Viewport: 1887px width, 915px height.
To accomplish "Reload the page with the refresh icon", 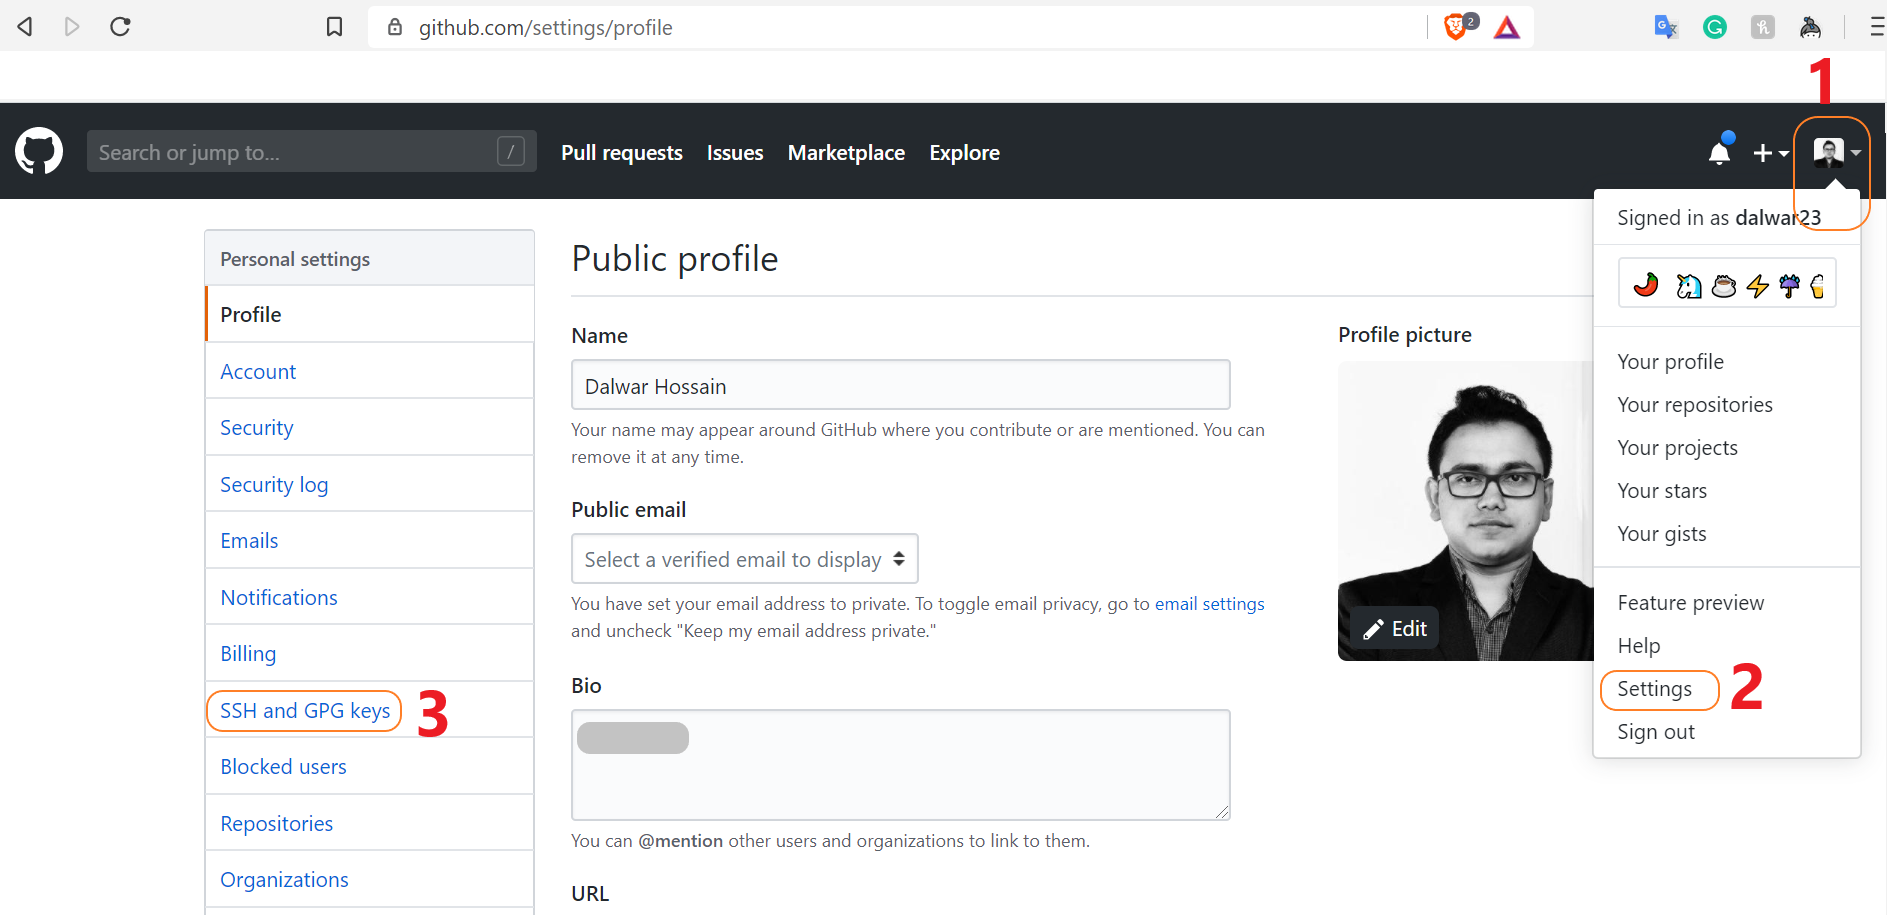I will point(120,27).
